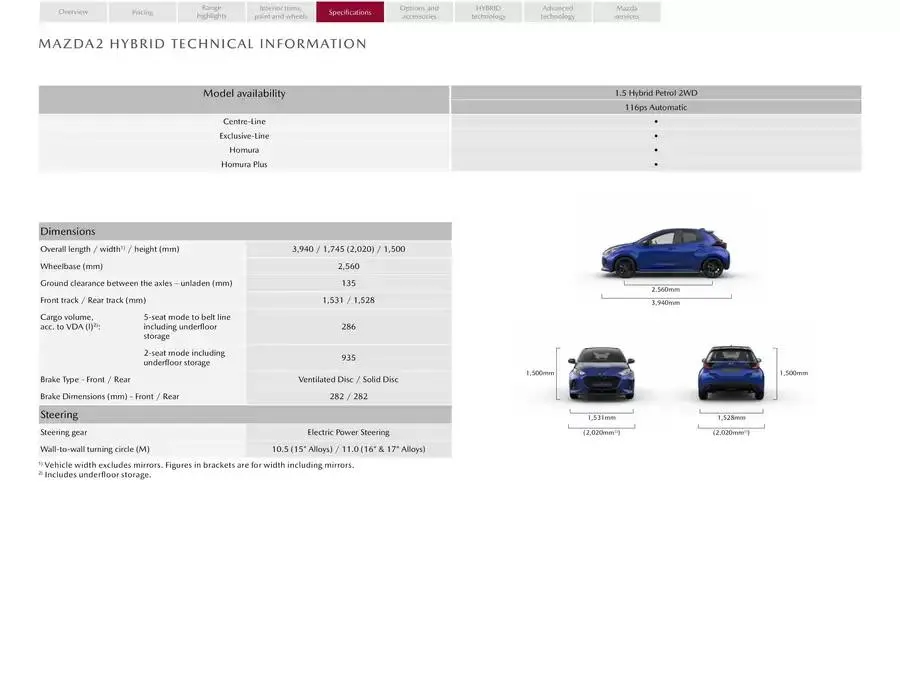This screenshot has width=900, height=700.
Task: Open the Pricing tab
Action: pyautogui.click(x=141, y=12)
